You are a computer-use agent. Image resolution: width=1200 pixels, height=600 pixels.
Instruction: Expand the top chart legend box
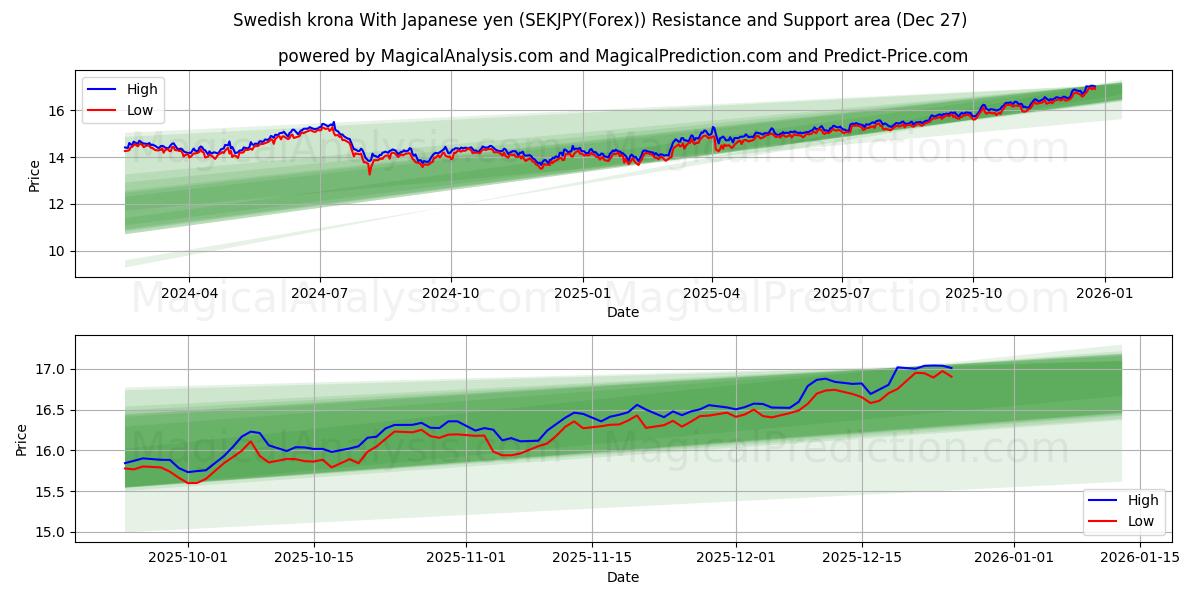125,99
